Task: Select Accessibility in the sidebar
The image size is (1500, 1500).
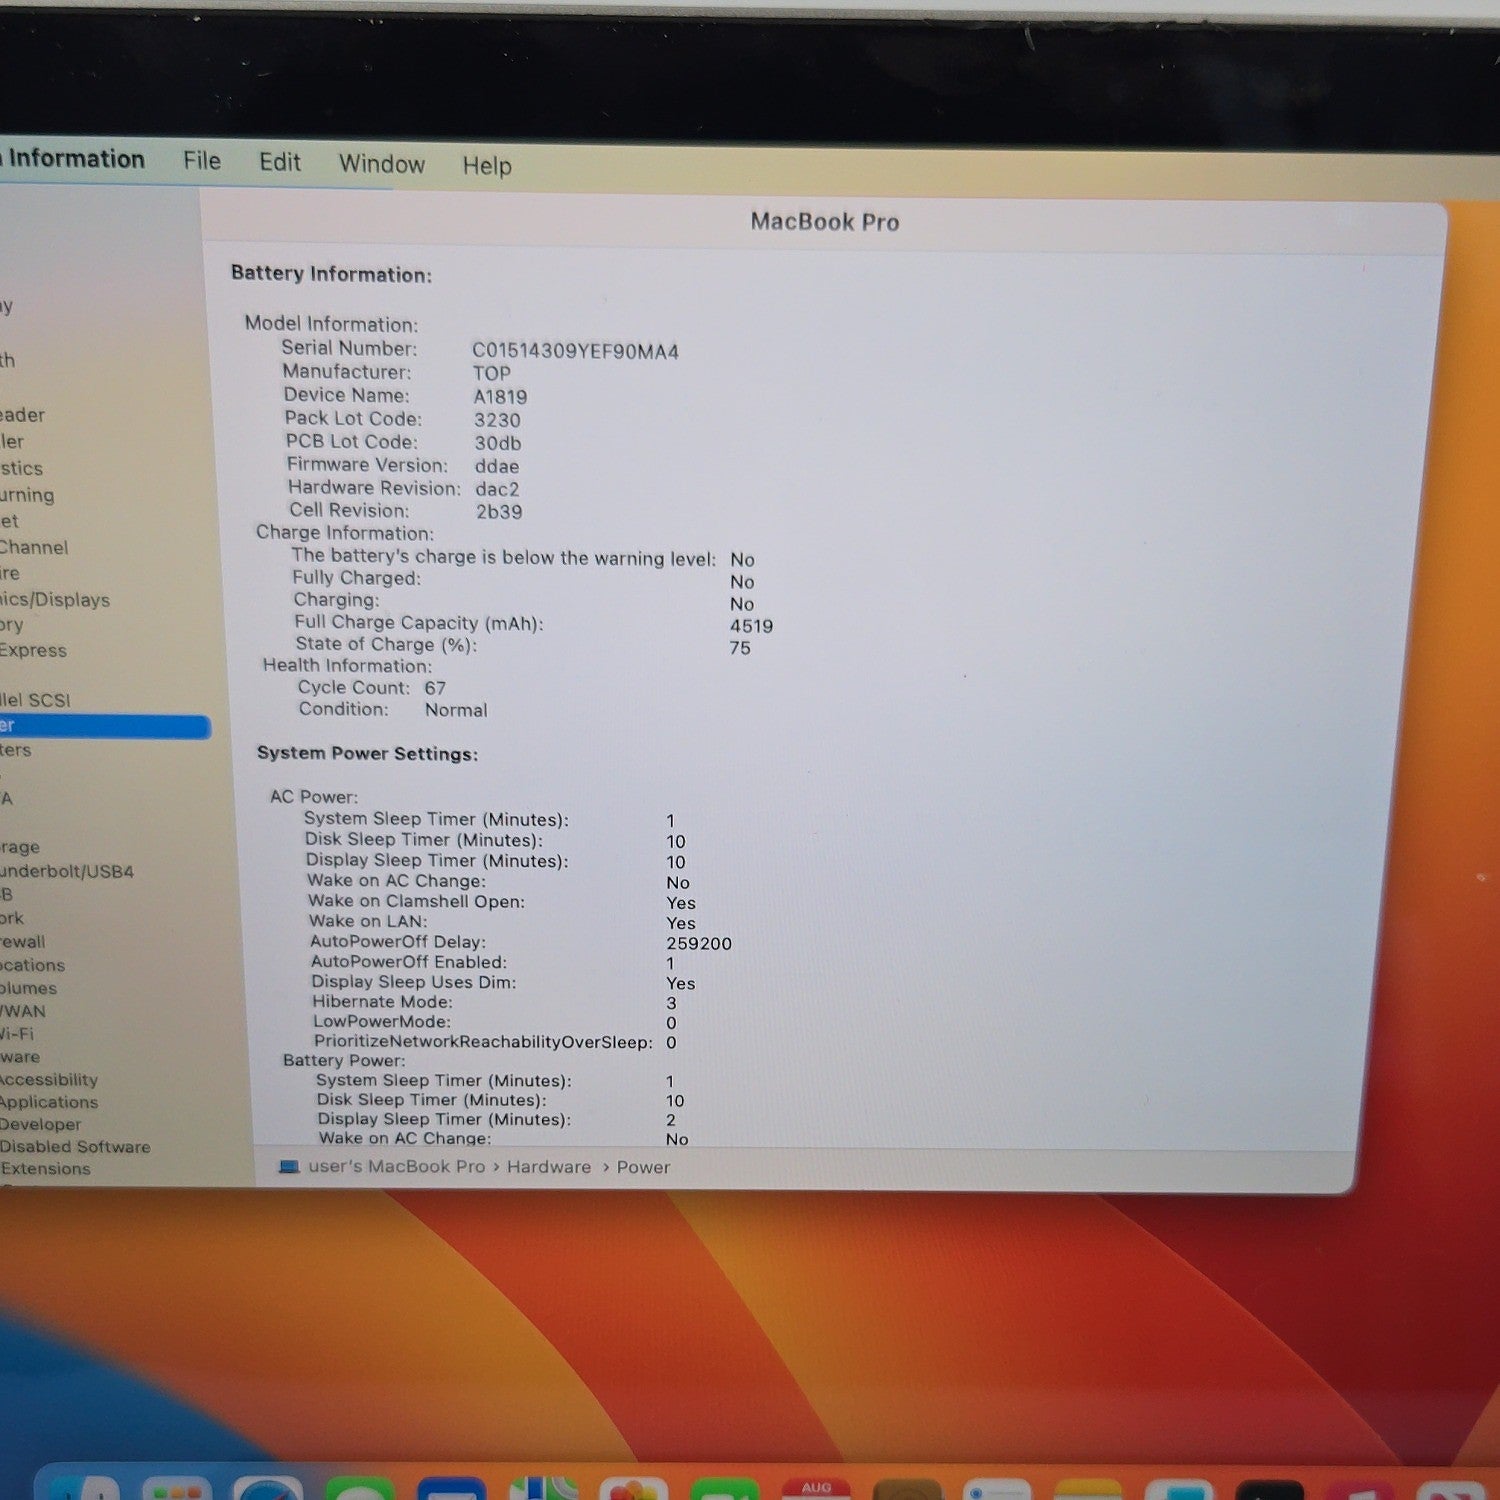Action: (x=49, y=1080)
